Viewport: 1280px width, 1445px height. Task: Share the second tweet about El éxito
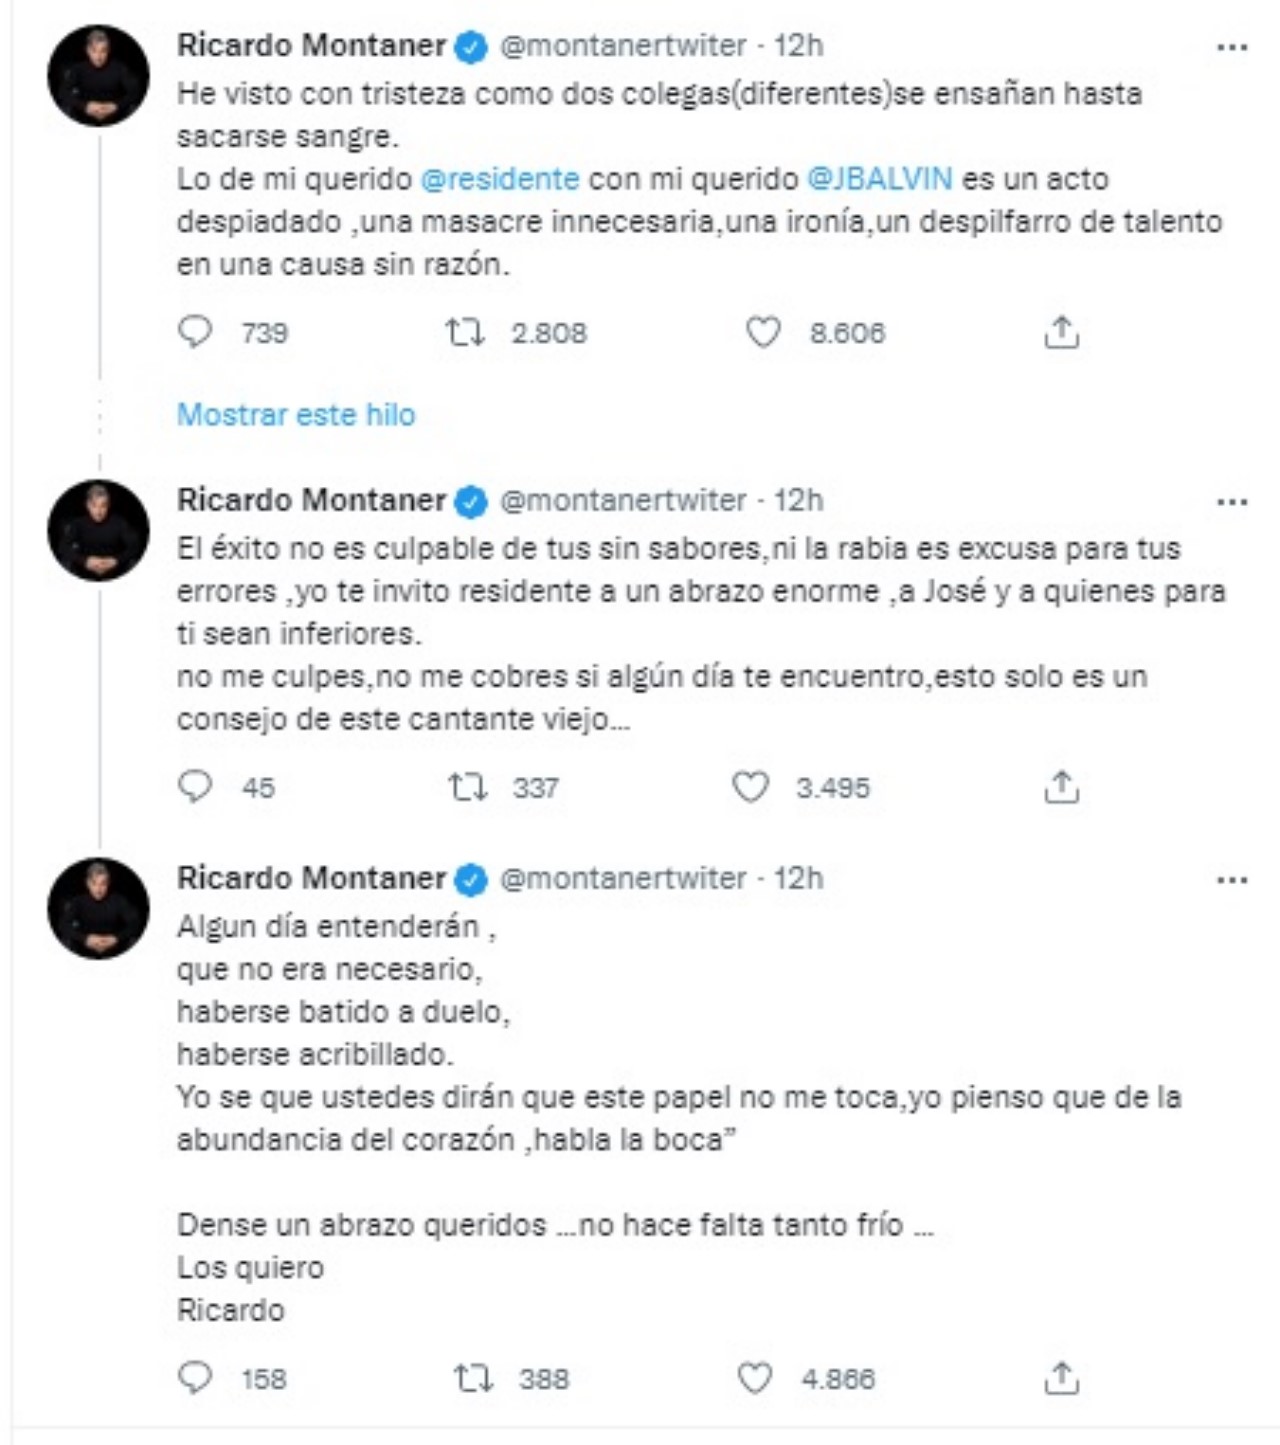click(x=1061, y=787)
